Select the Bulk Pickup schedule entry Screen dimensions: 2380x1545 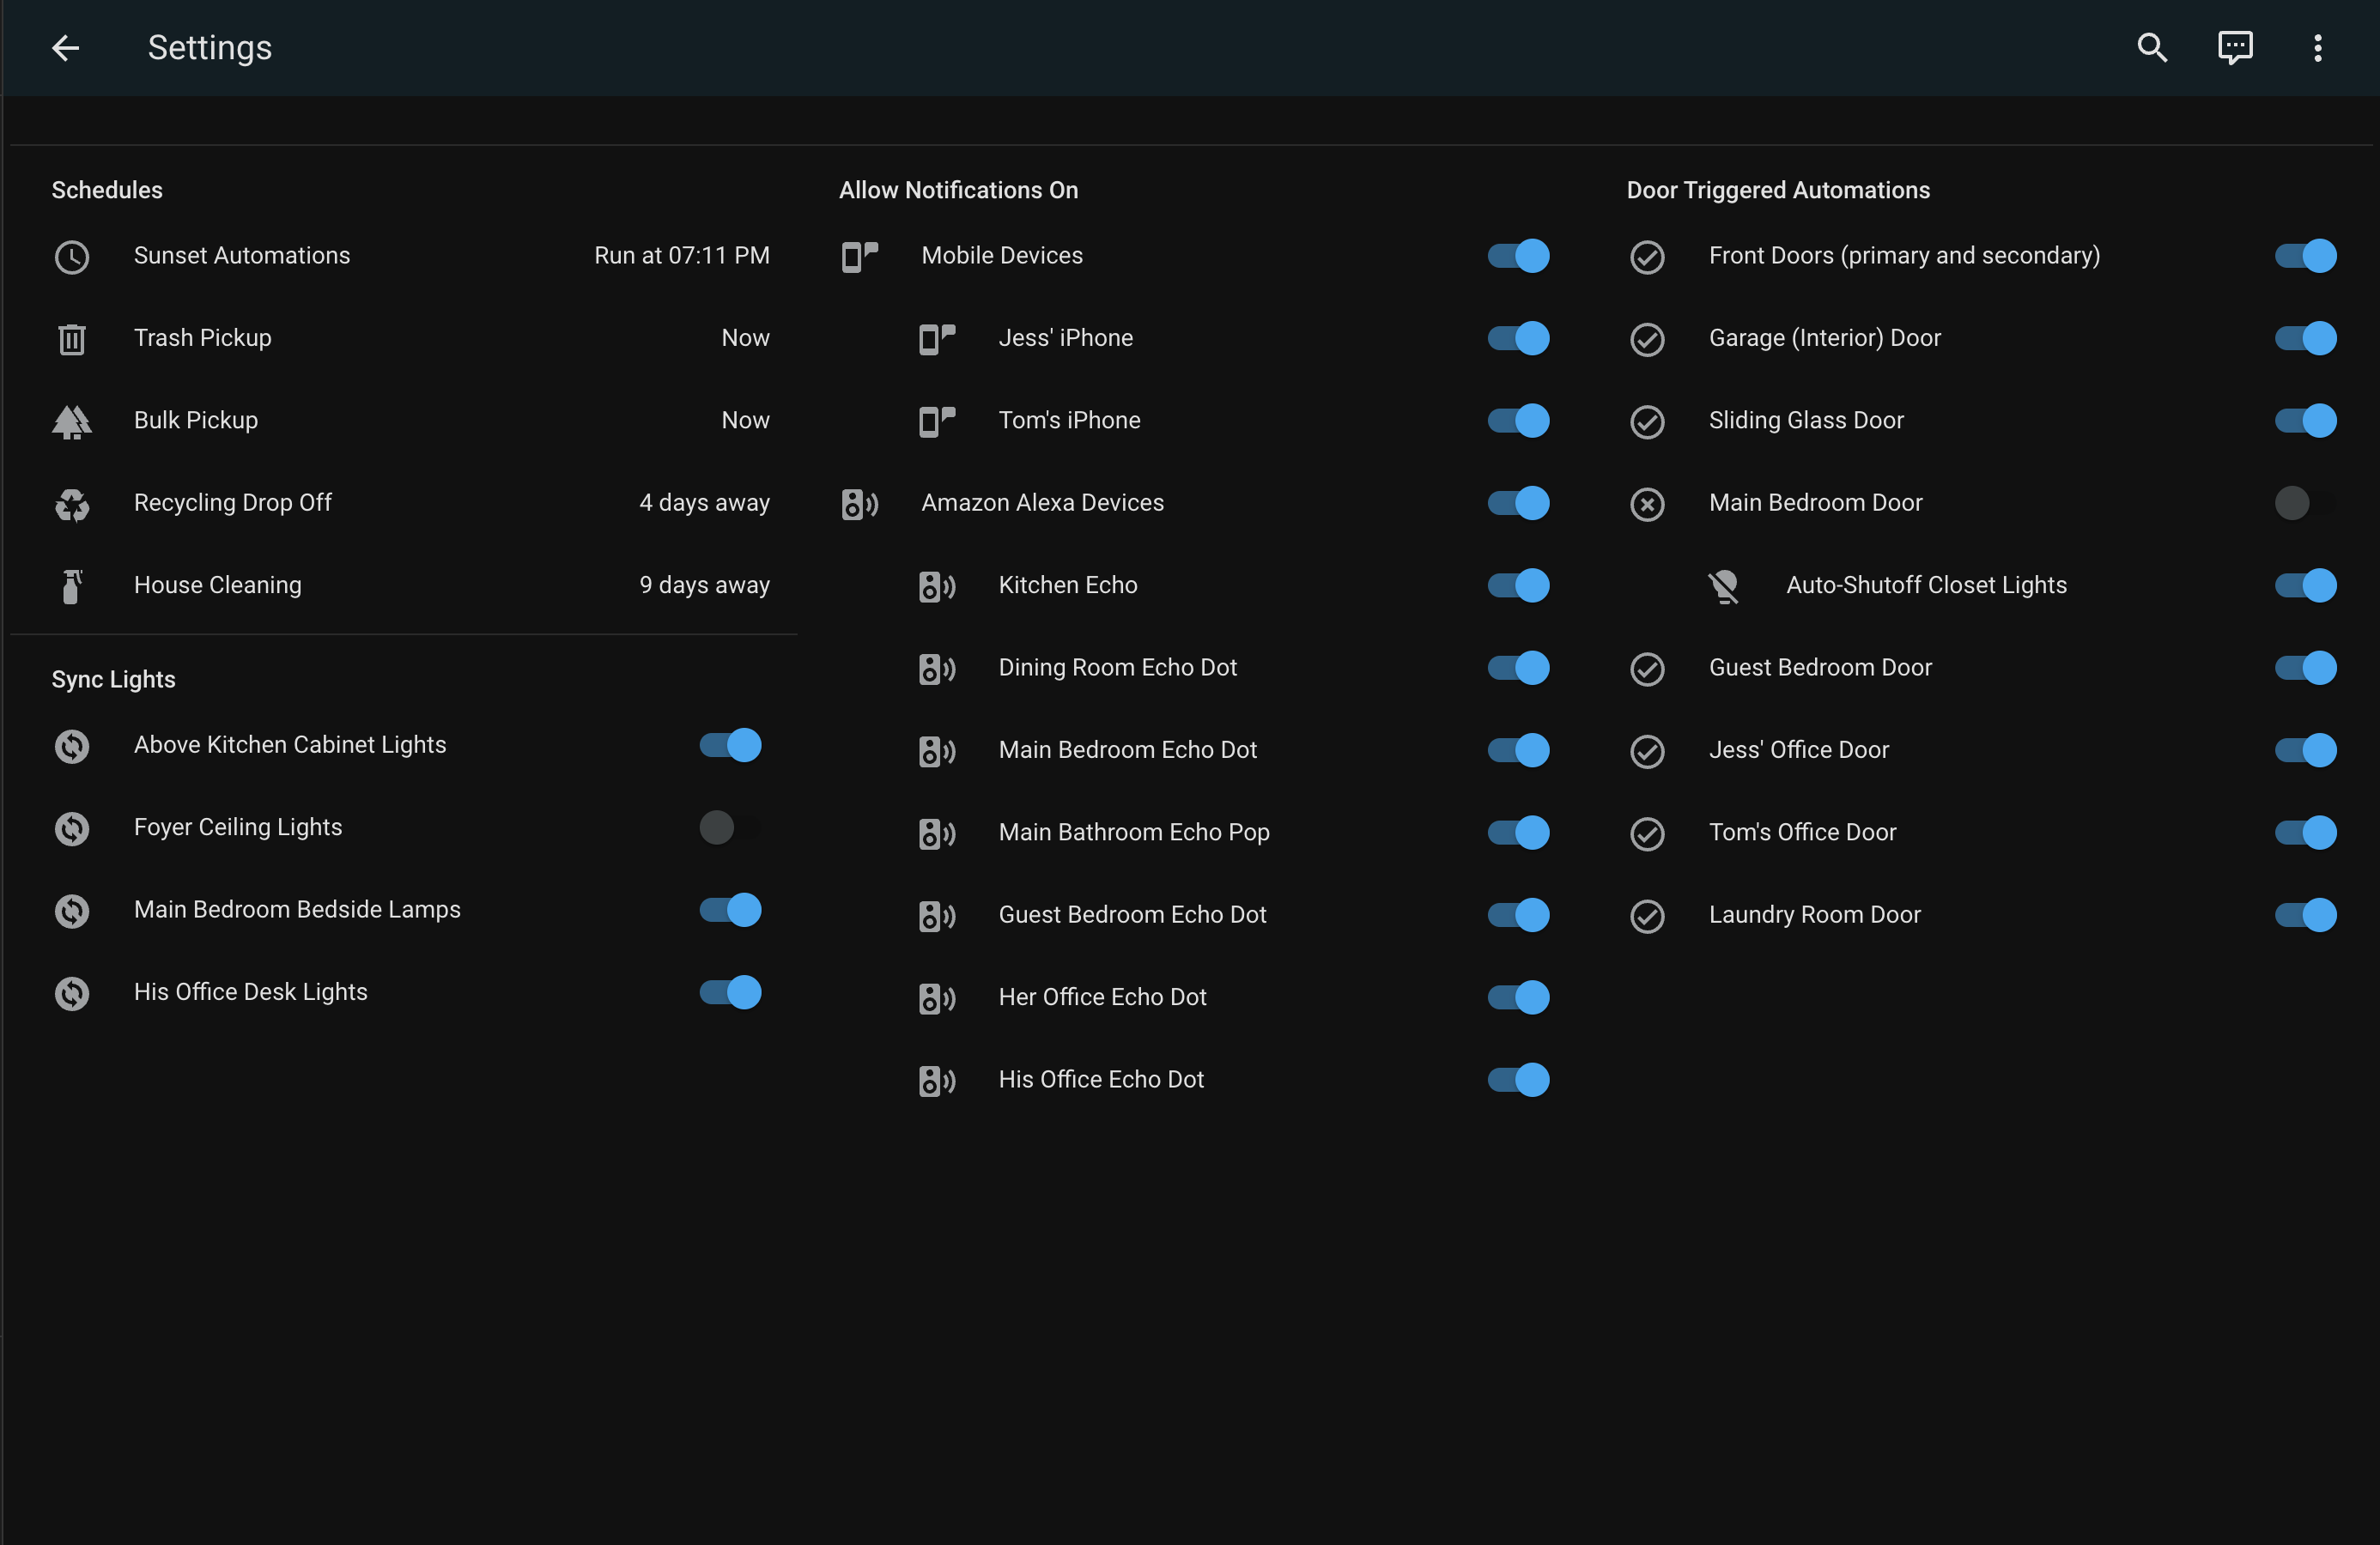tap(196, 421)
